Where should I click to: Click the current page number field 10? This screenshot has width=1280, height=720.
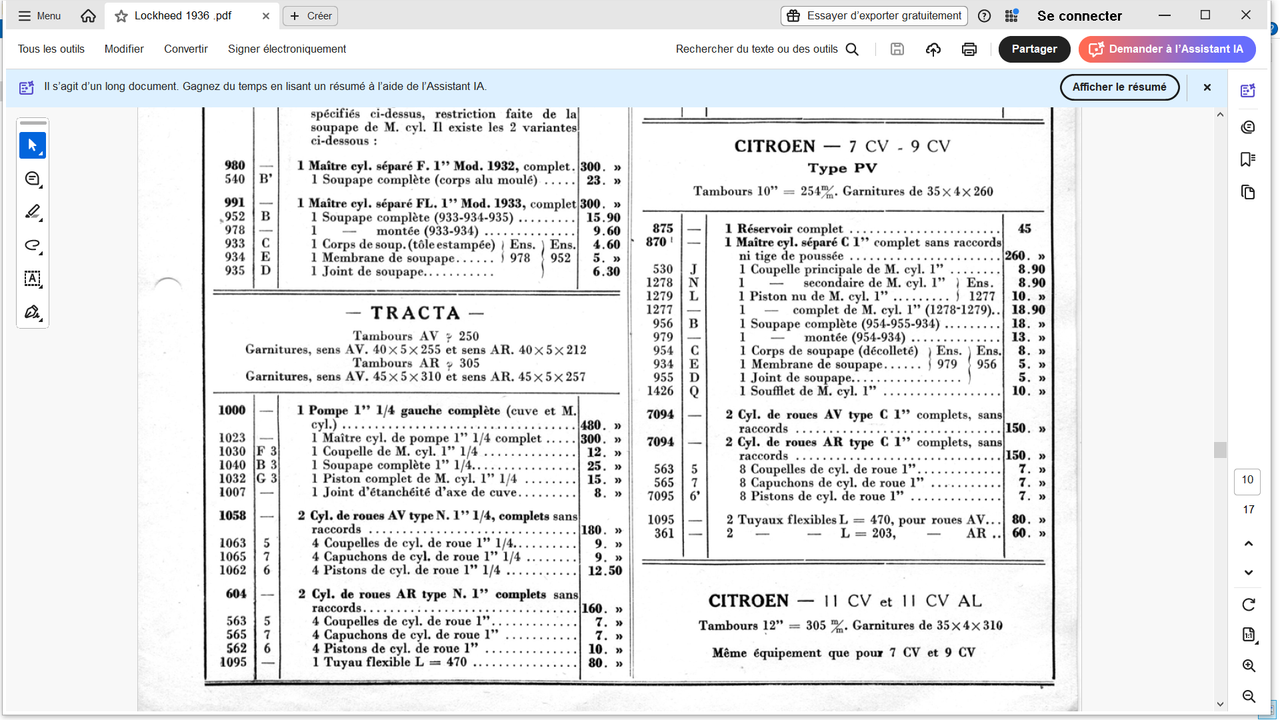point(1248,480)
